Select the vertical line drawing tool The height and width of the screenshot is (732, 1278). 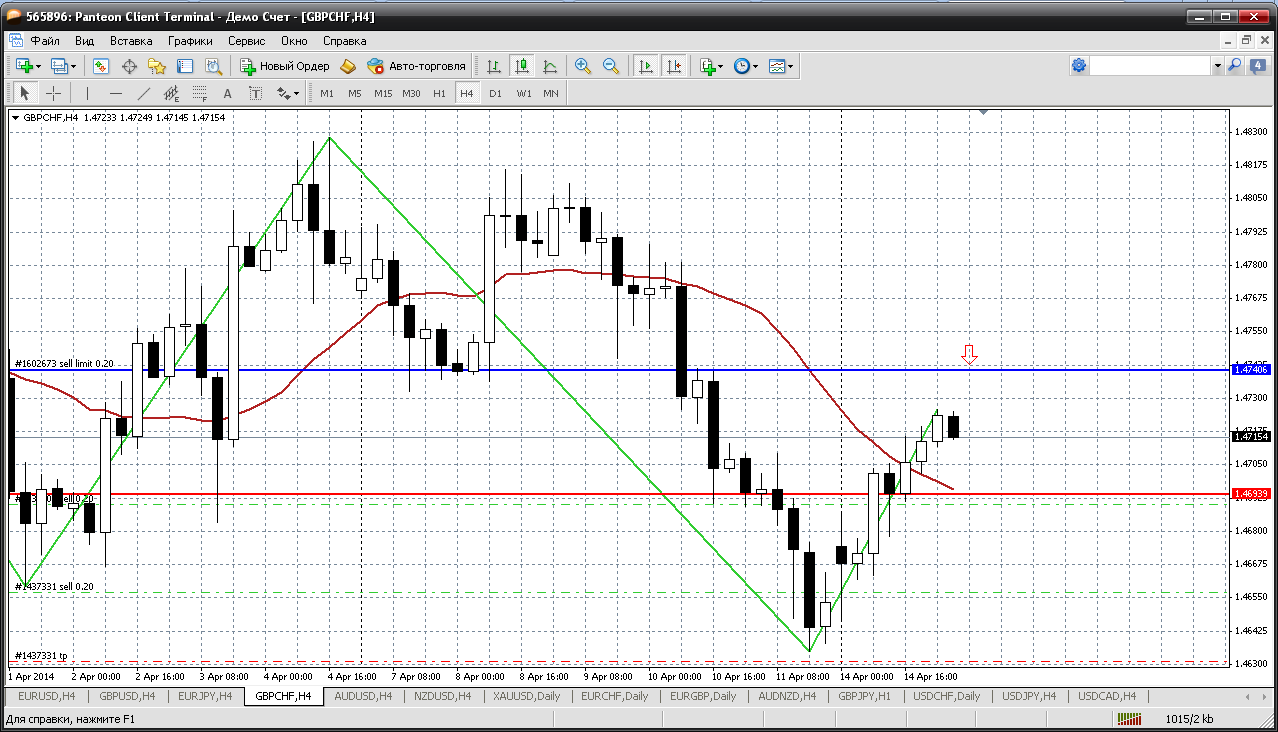[x=88, y=93]
